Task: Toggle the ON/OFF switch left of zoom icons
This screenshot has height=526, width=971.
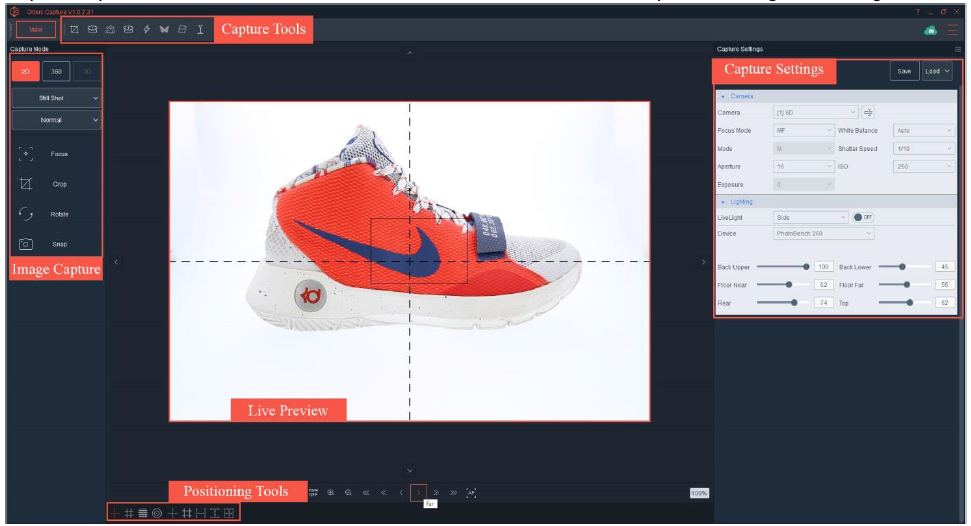Action: [x=313, y=493]
